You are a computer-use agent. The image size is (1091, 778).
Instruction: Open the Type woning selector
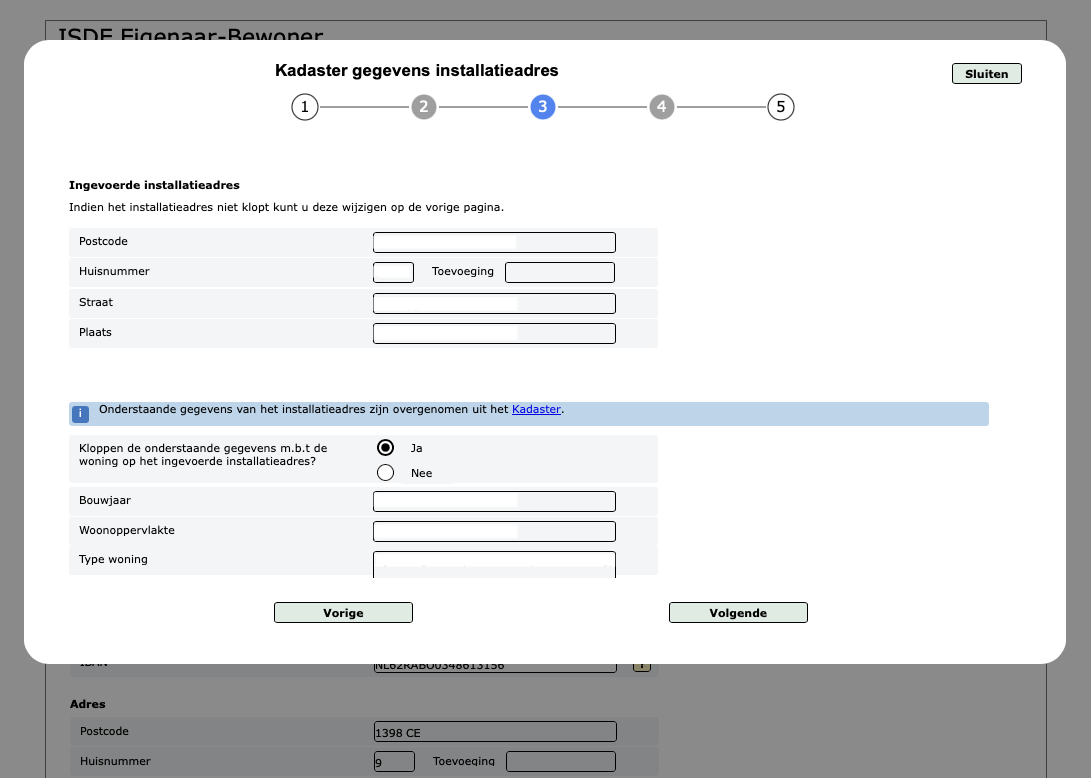coord(494,563)
